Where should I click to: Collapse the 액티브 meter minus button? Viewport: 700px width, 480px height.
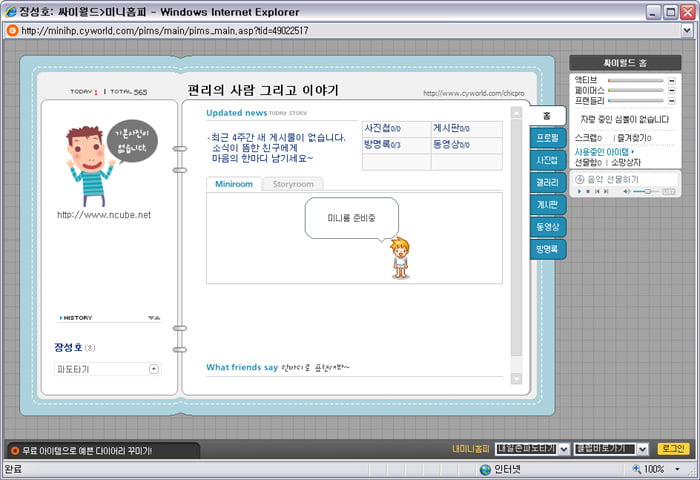[671, 81]
